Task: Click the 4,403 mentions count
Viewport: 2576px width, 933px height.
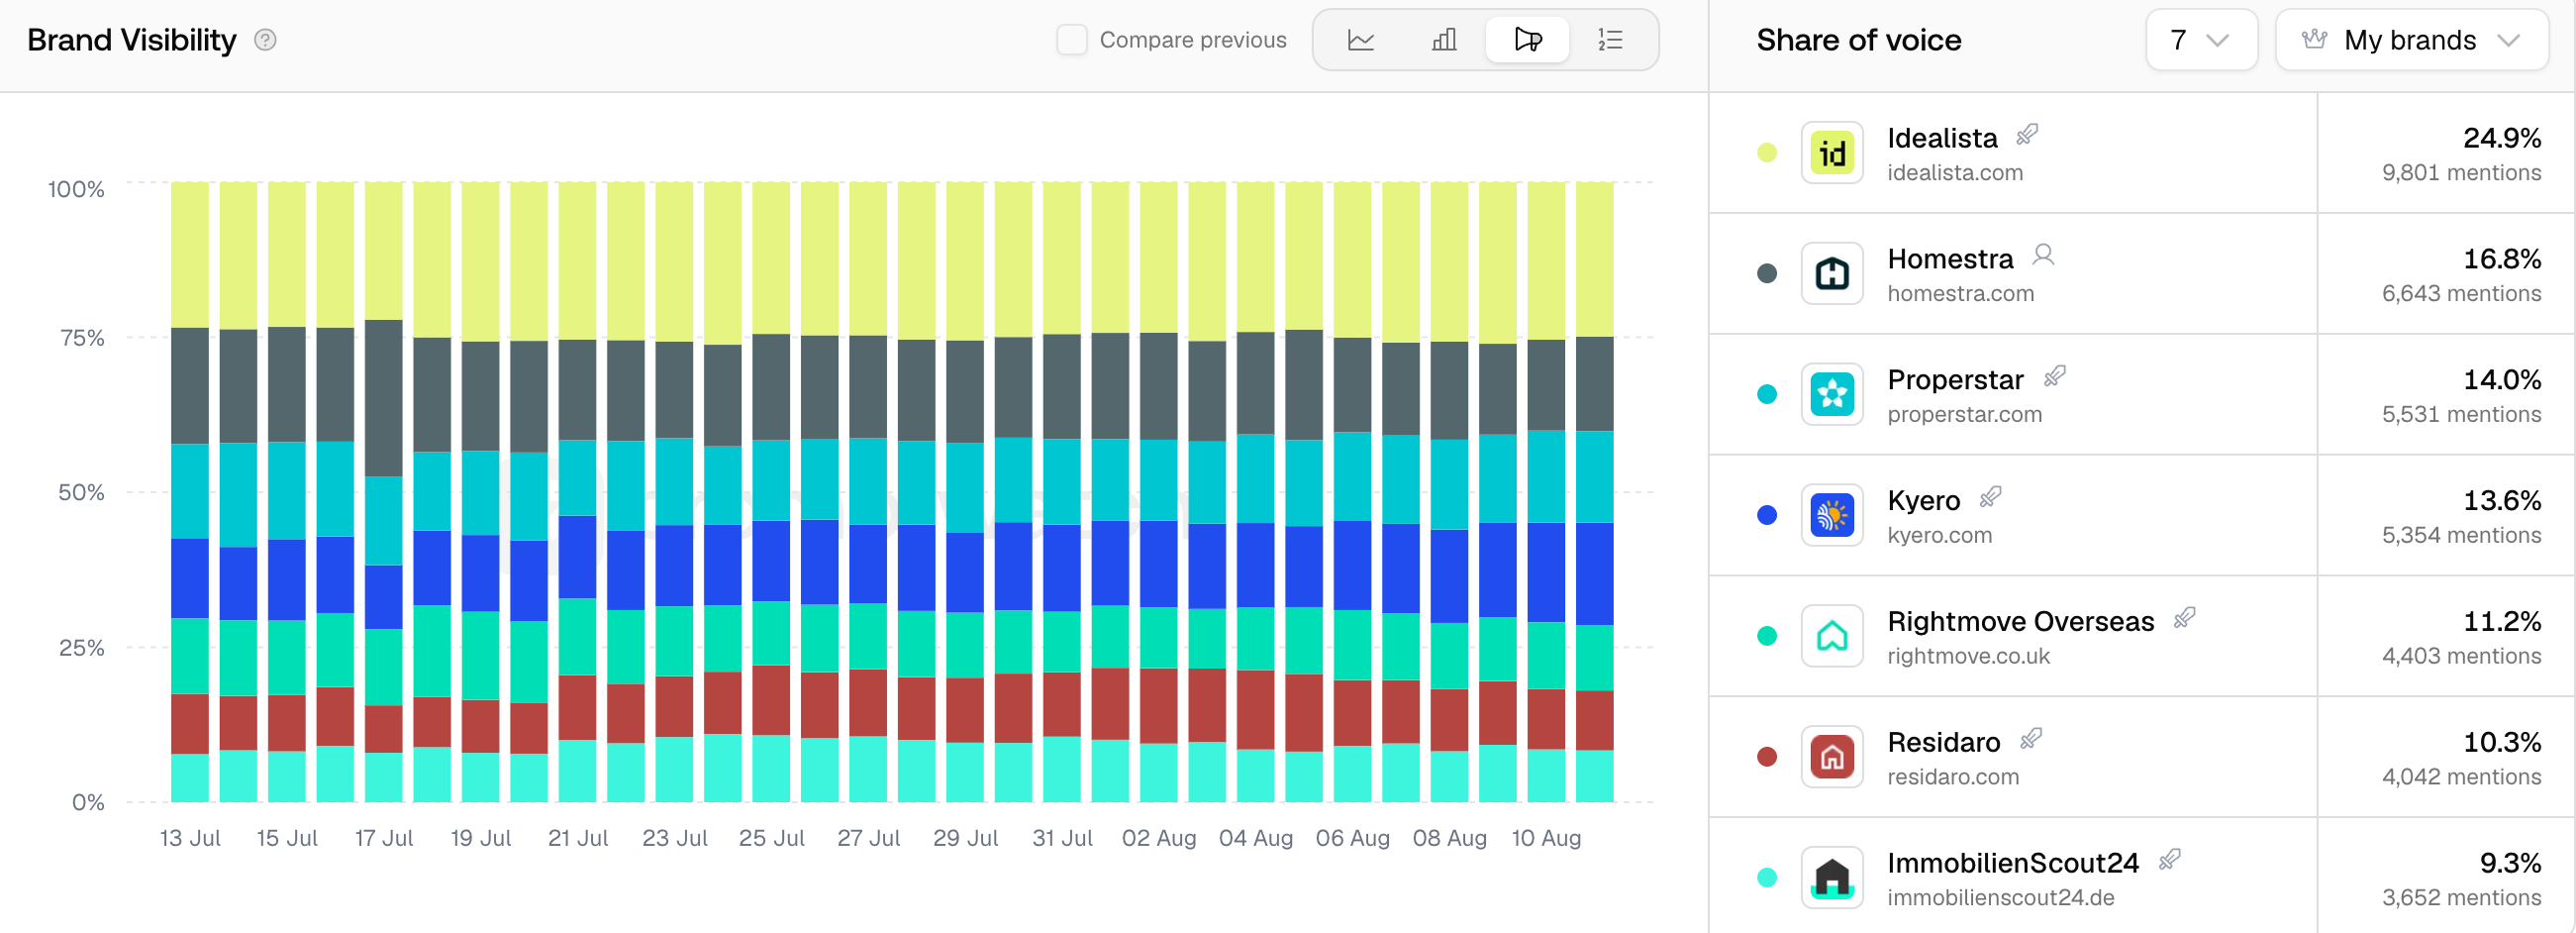Action: (x=2461, y=657)
